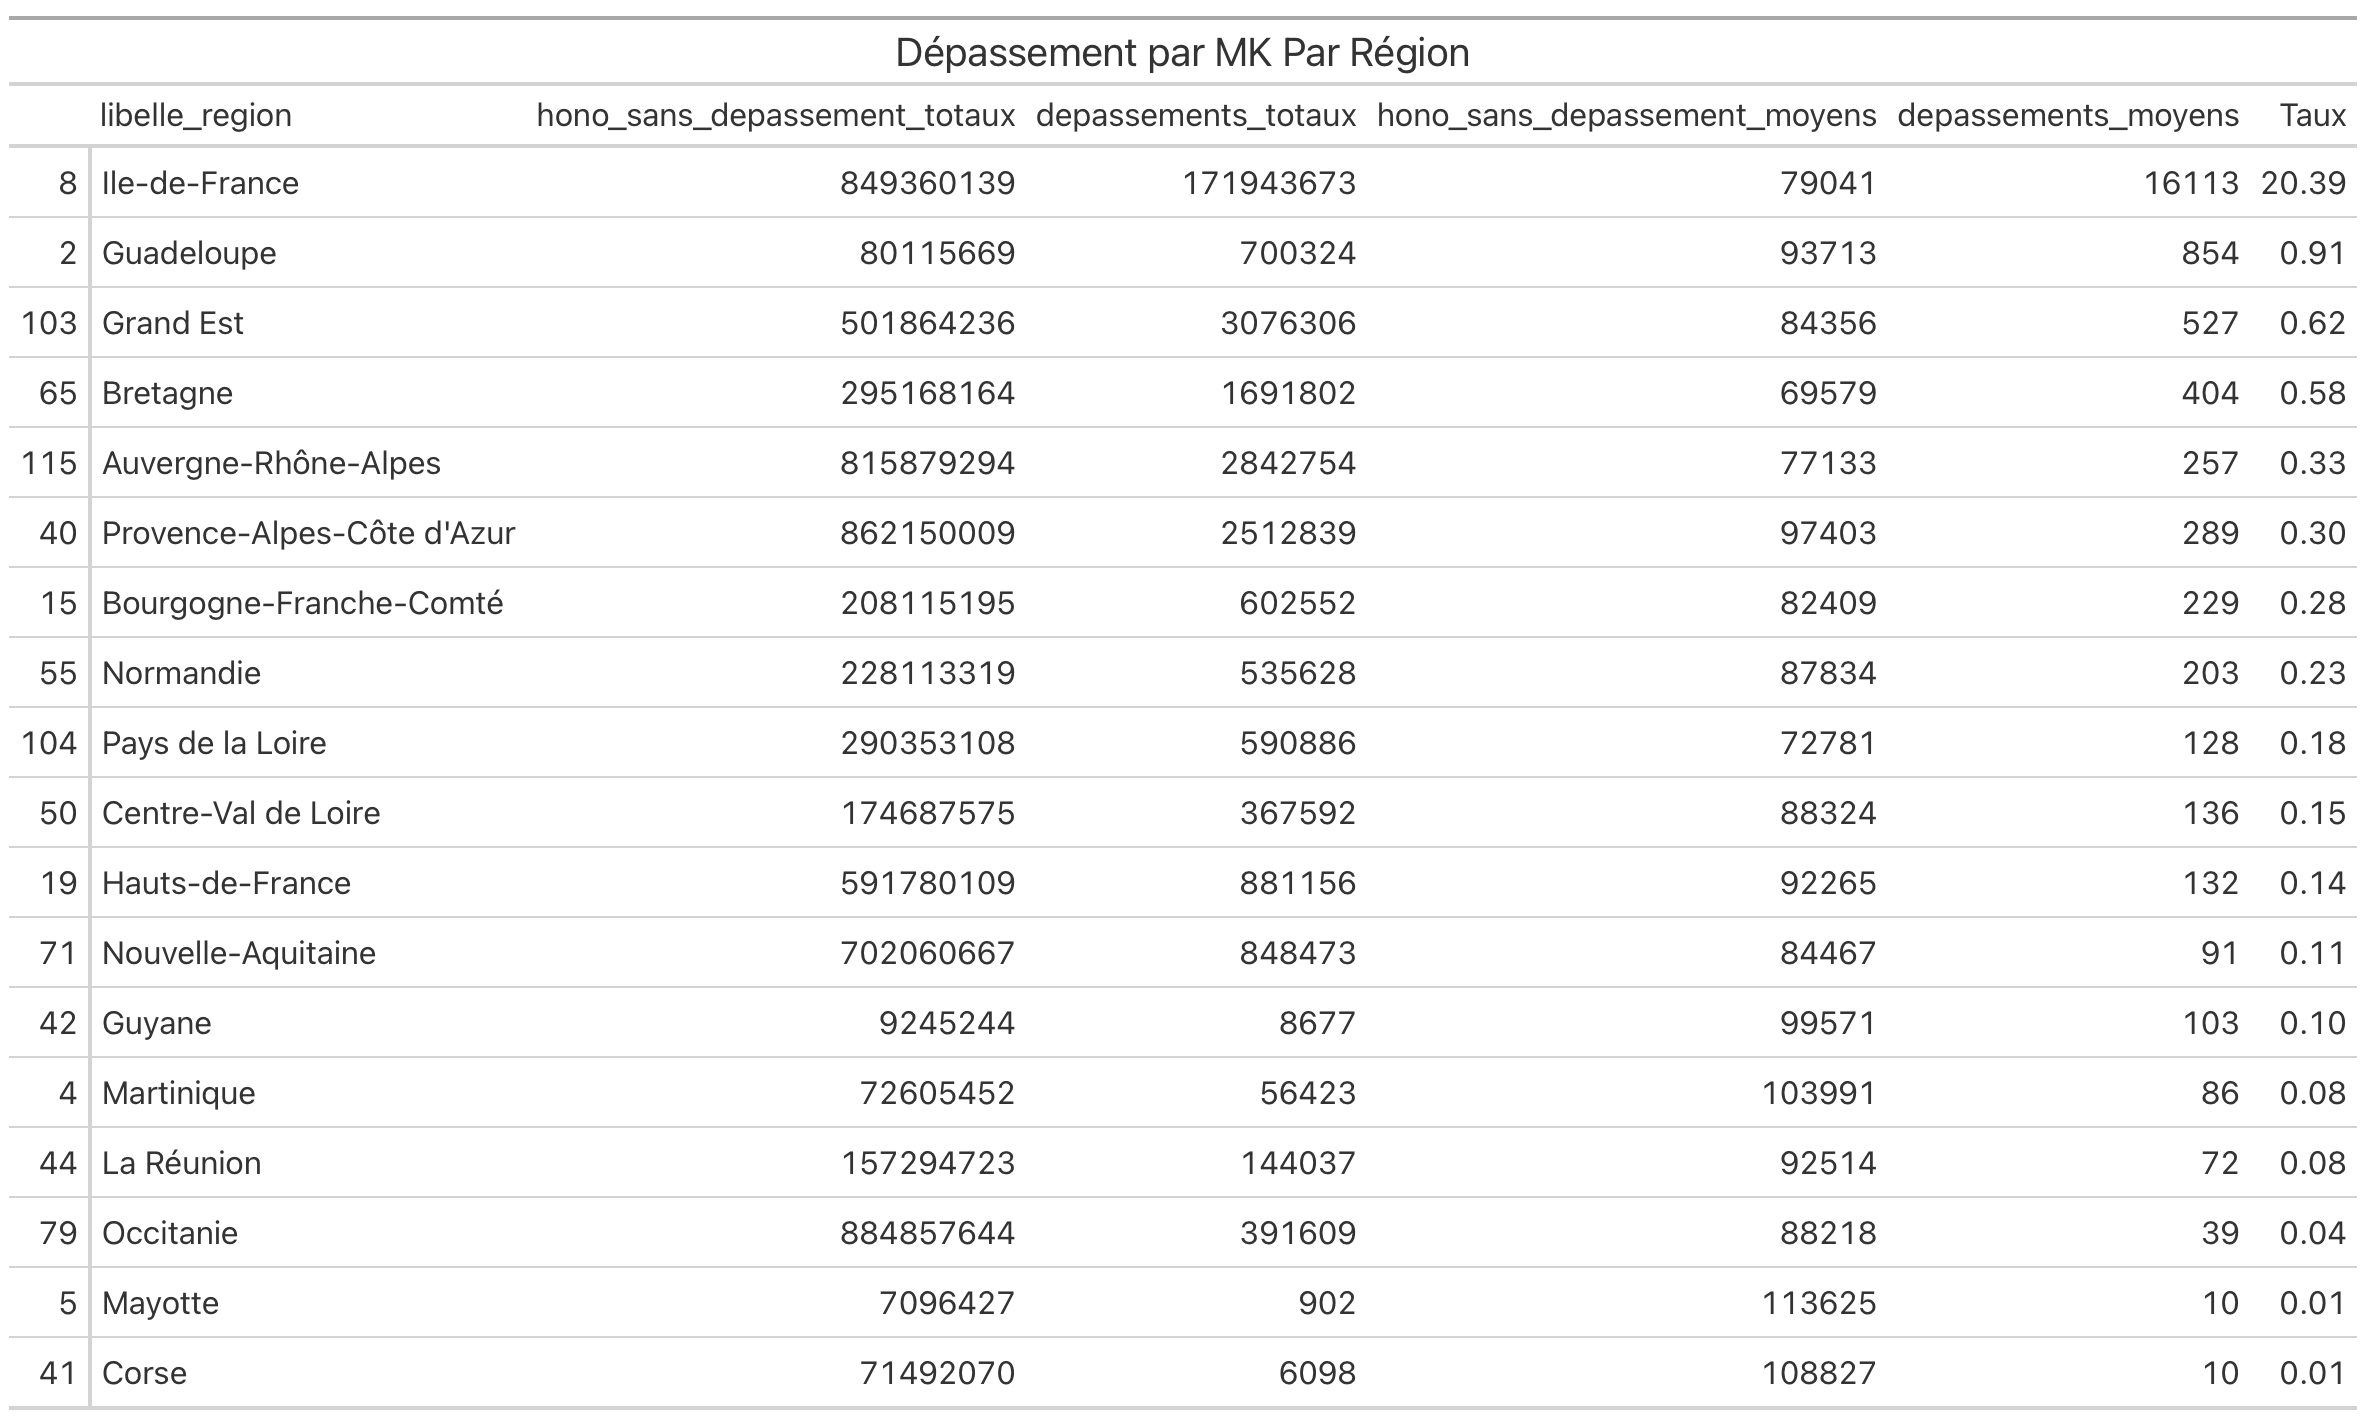Viewport: 2376px width, 1424px height.
Task: Click Ile-de-France Taux value 20.39
Action: coord(2303,183)
